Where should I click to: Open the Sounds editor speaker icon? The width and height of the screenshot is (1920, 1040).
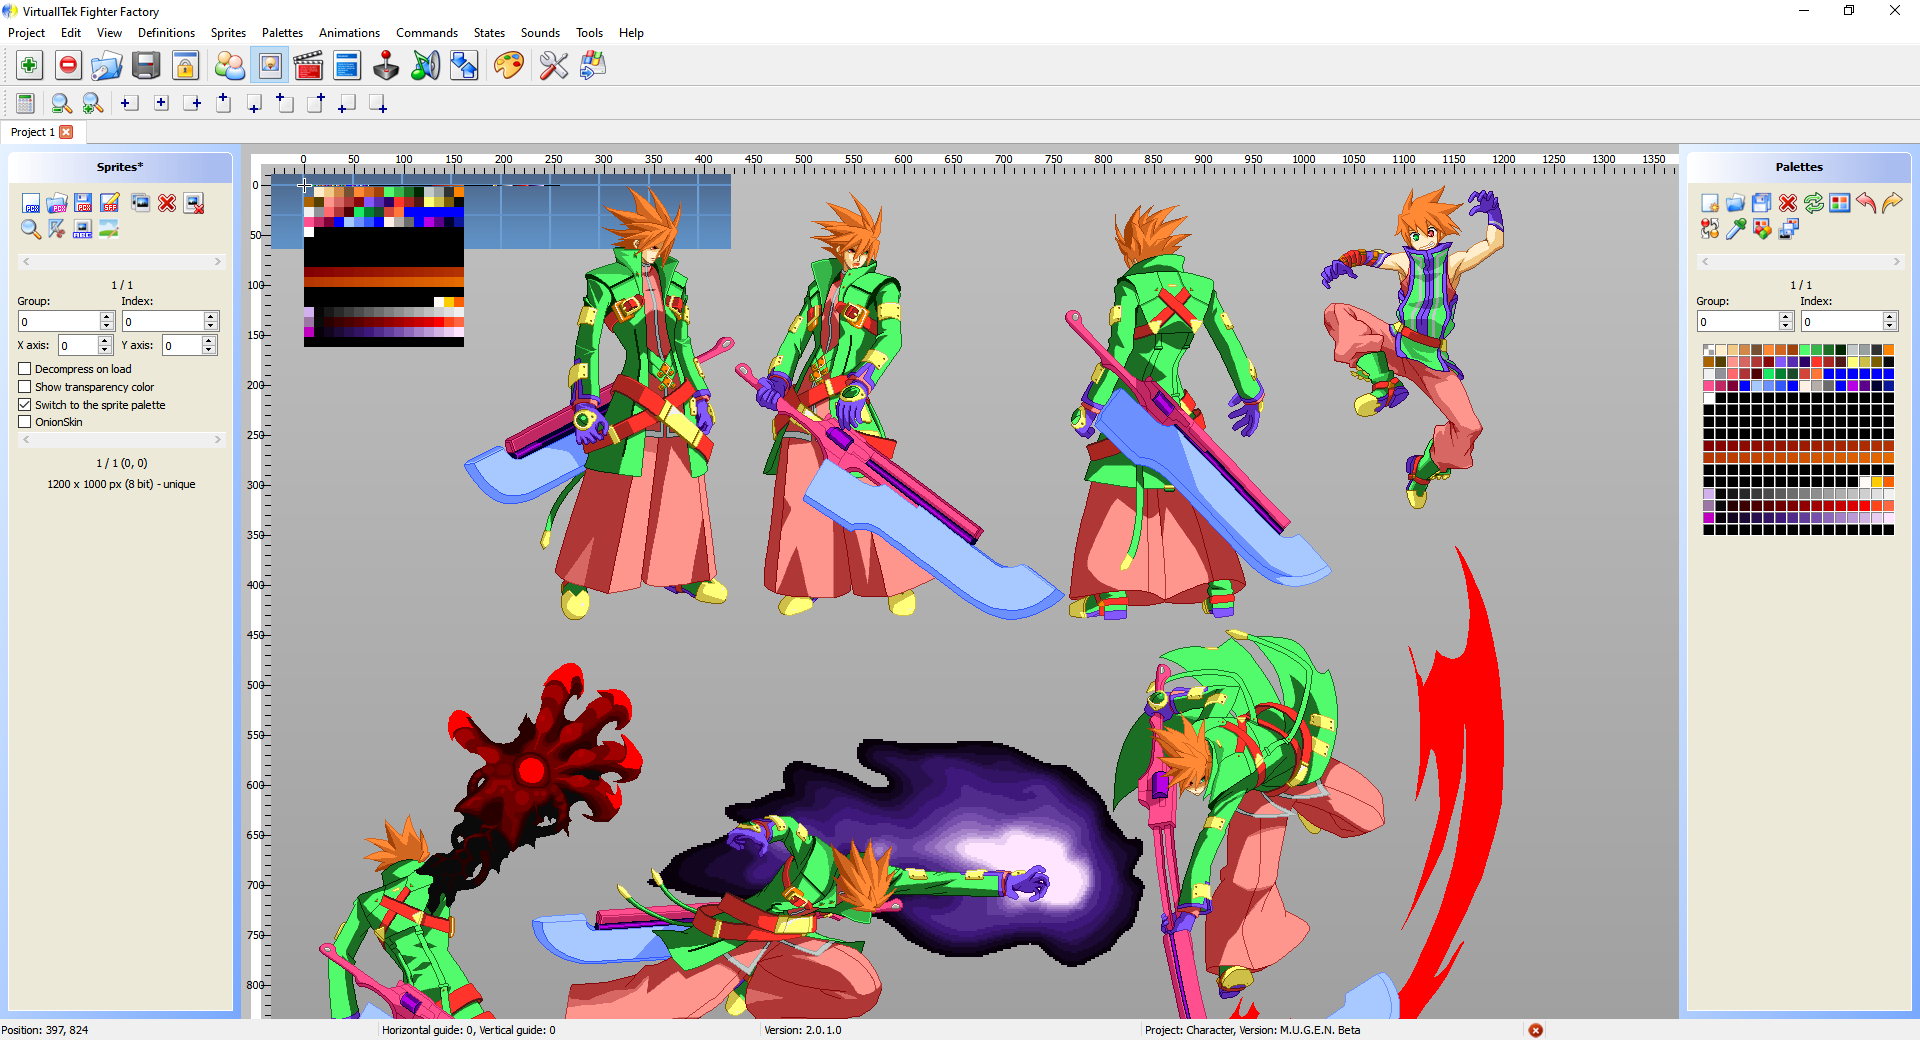425,66
